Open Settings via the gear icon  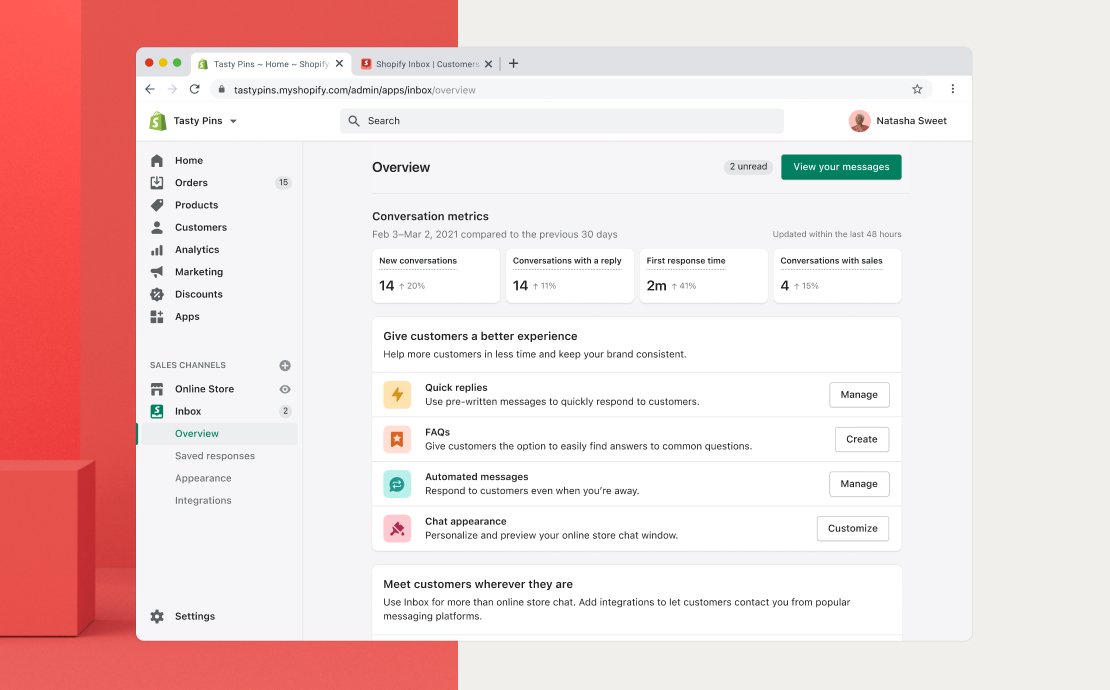click(158, 616)
